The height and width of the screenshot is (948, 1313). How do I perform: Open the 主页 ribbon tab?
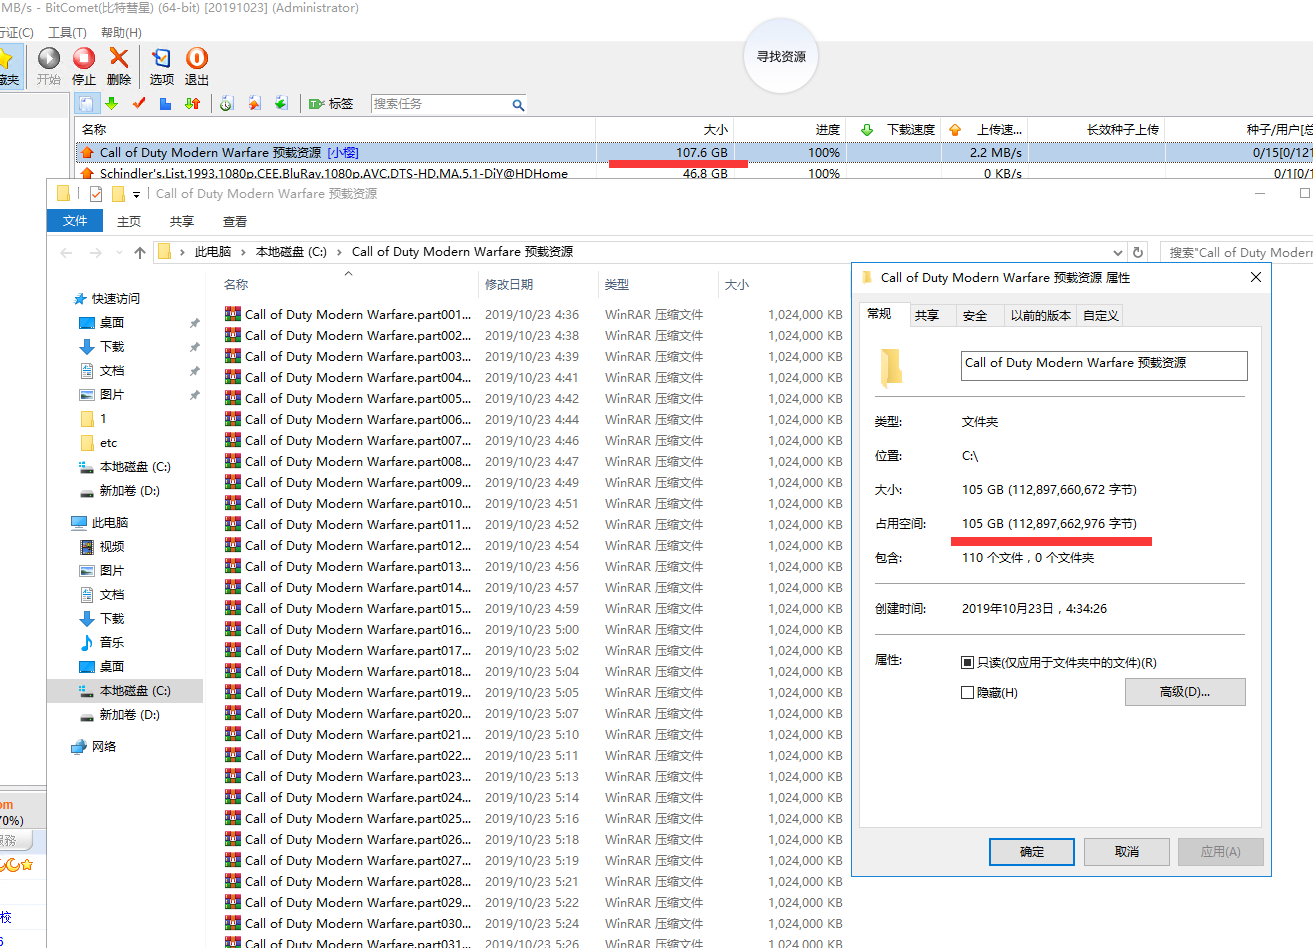[129, 221]
